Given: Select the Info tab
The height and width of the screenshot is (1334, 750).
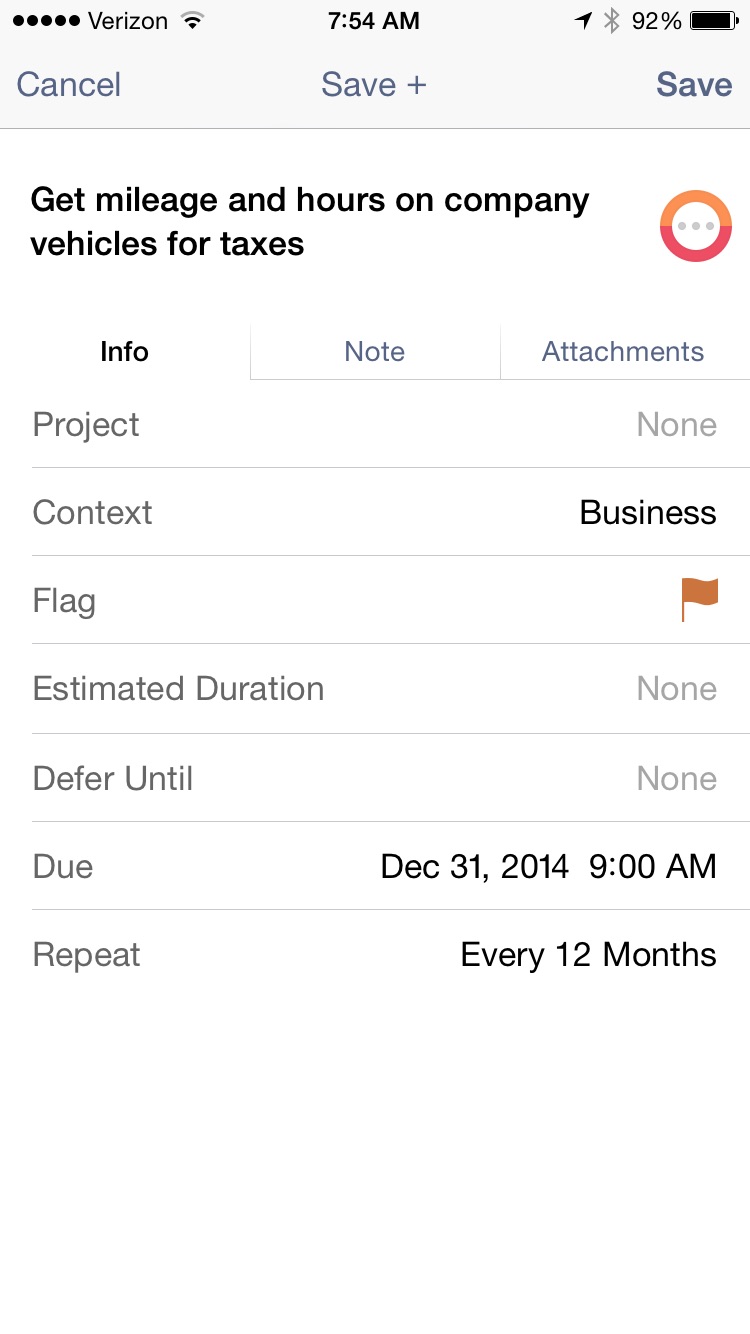Looking at the screenshot, I should (x=125, y=352).
